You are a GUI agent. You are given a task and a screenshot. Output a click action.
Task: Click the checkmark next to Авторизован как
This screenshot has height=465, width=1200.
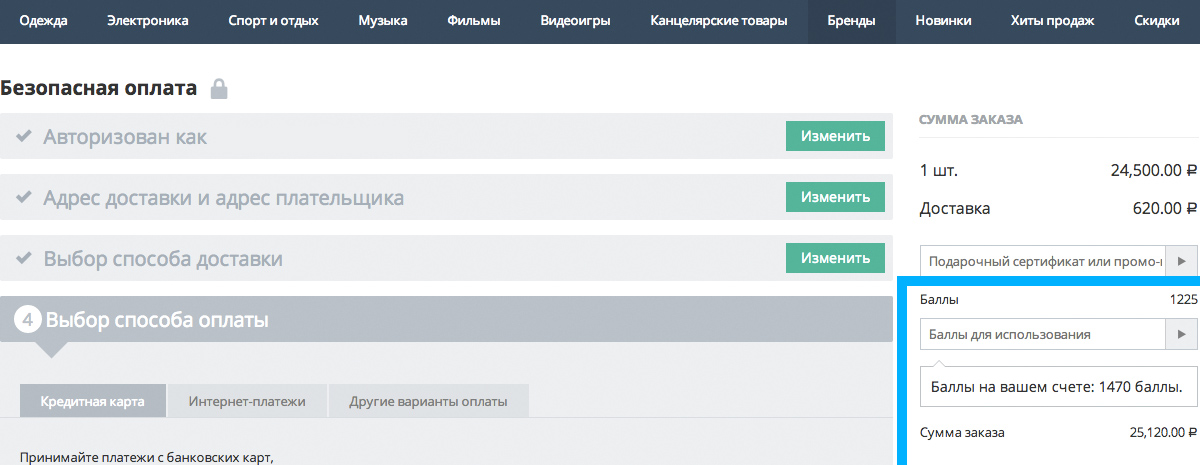click(x=23, y=137)
